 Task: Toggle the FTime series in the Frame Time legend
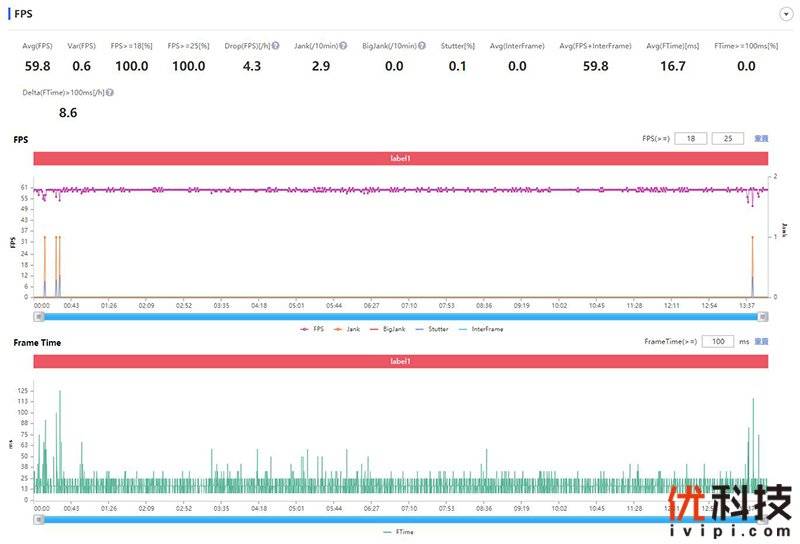tap(398, 532)
